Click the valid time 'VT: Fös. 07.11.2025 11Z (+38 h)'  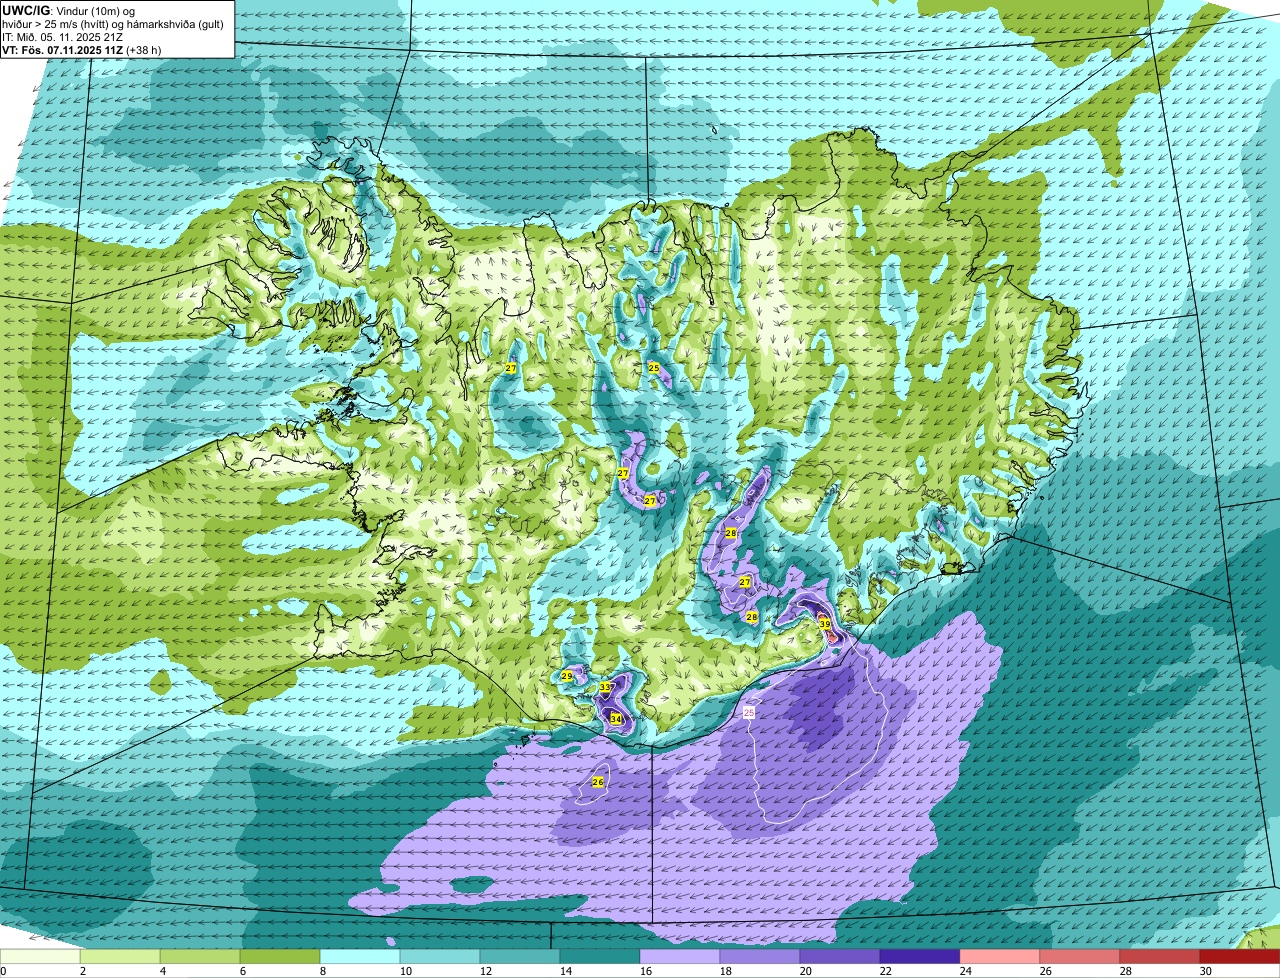click(83, 49)
